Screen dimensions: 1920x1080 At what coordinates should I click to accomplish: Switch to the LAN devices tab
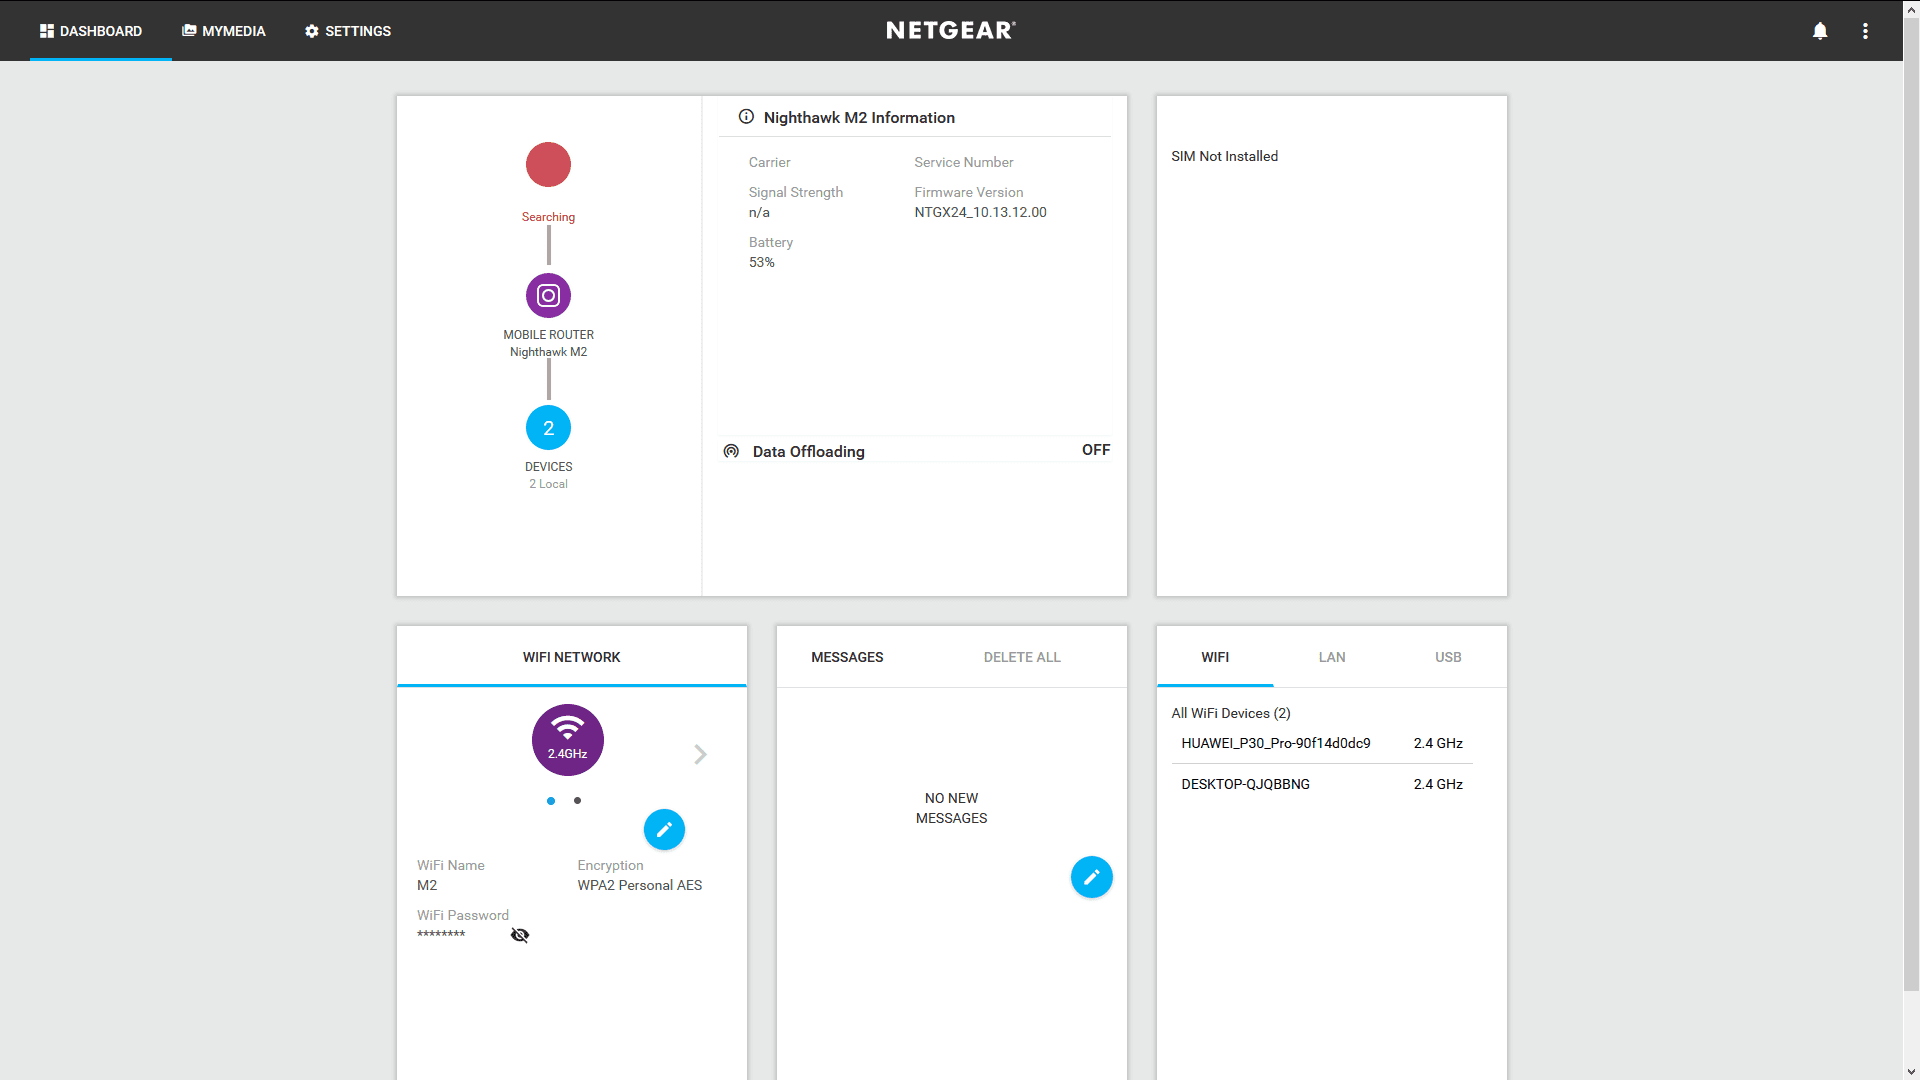[1331, 657]
